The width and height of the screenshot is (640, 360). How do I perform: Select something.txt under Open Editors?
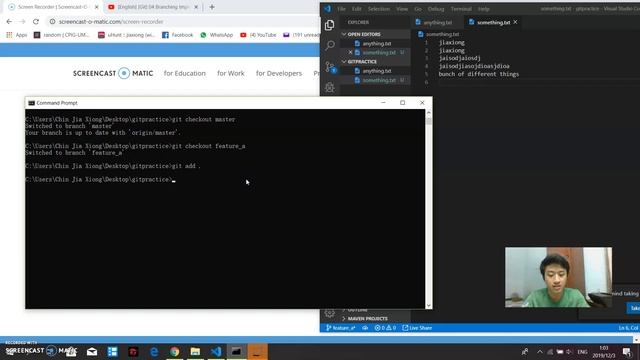[379, 53]
